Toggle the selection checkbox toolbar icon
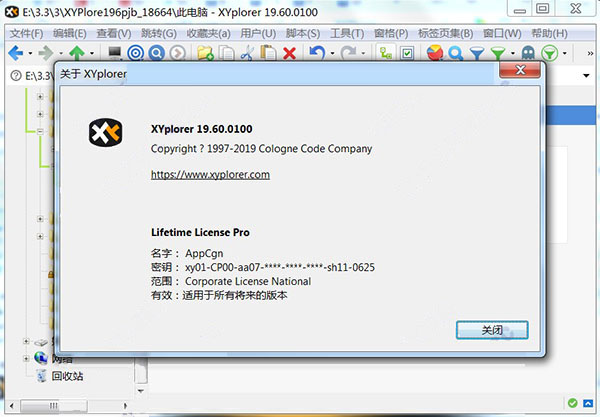This screenshot has width=600, height=417. tap(407, 53)
